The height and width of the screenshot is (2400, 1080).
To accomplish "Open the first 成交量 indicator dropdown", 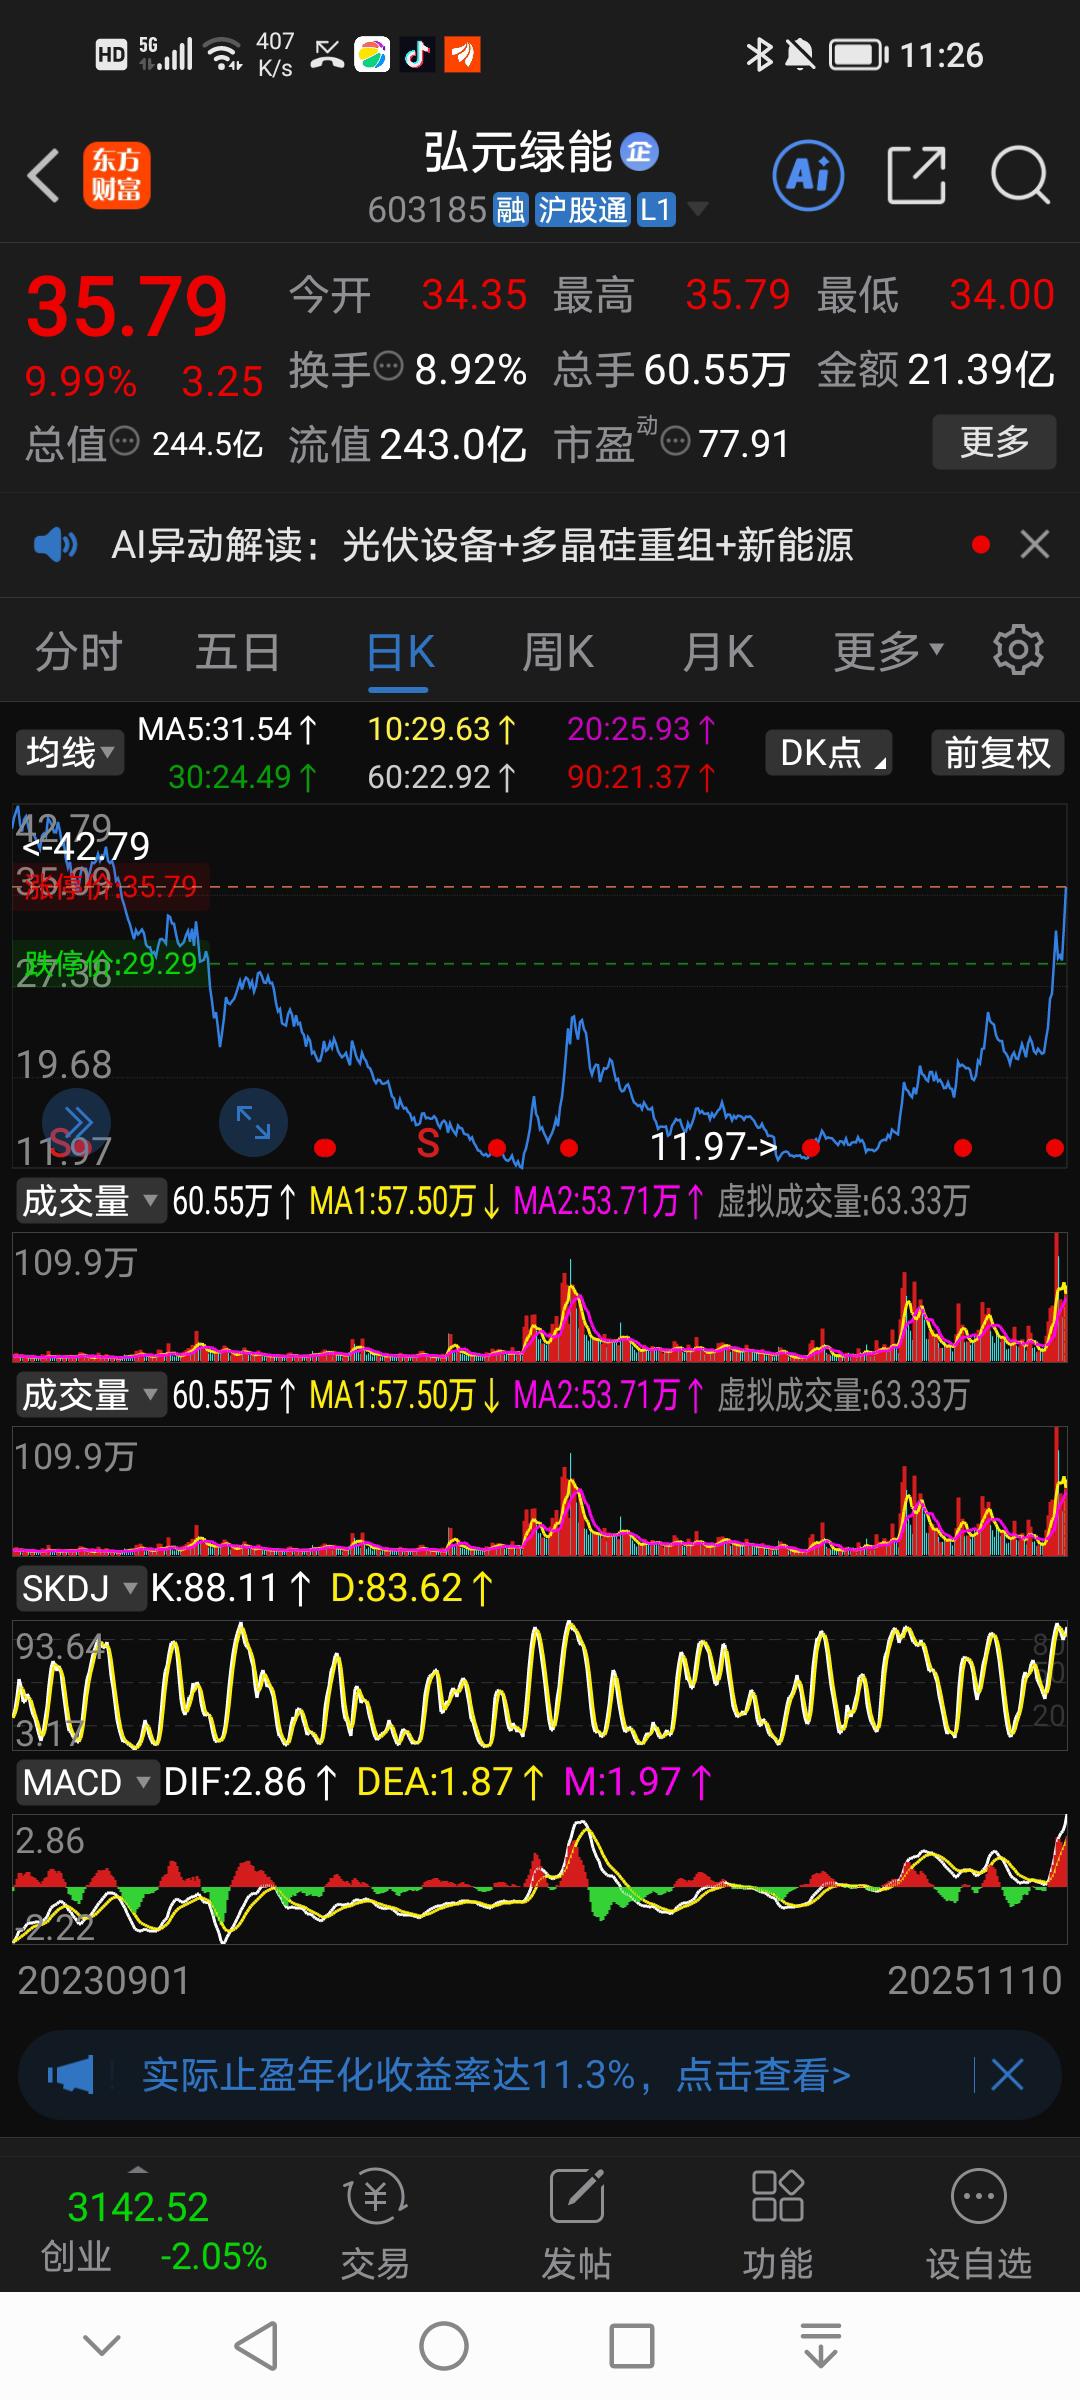I will [90, 1200].
